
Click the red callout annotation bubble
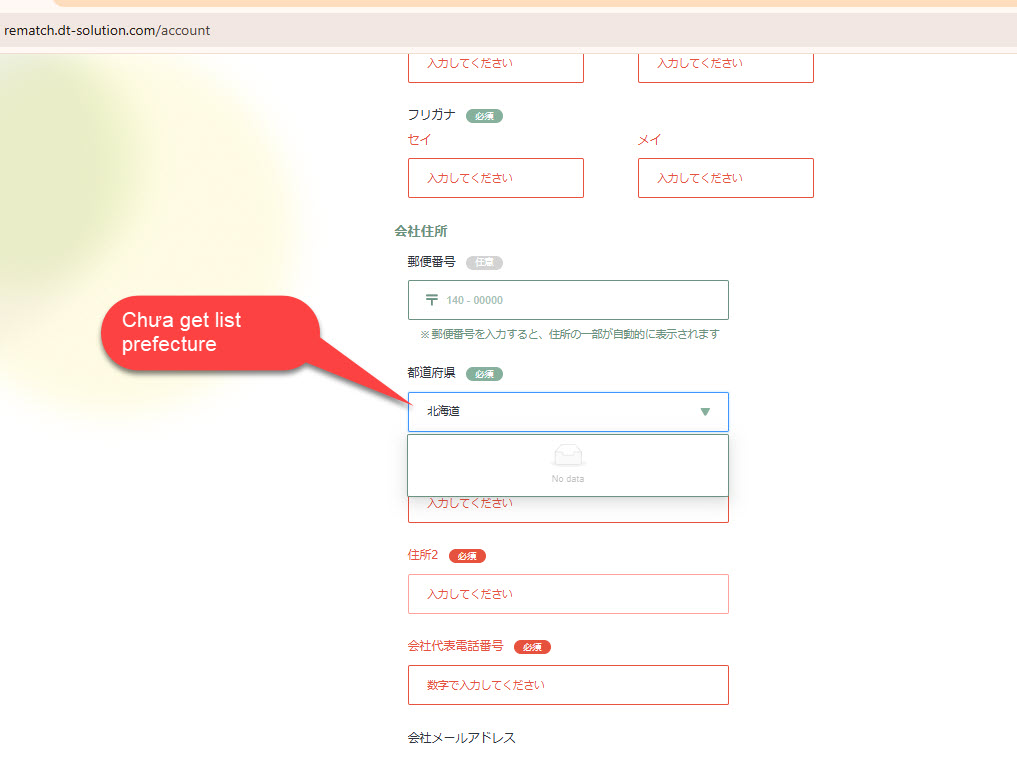[x=208, y=333]
